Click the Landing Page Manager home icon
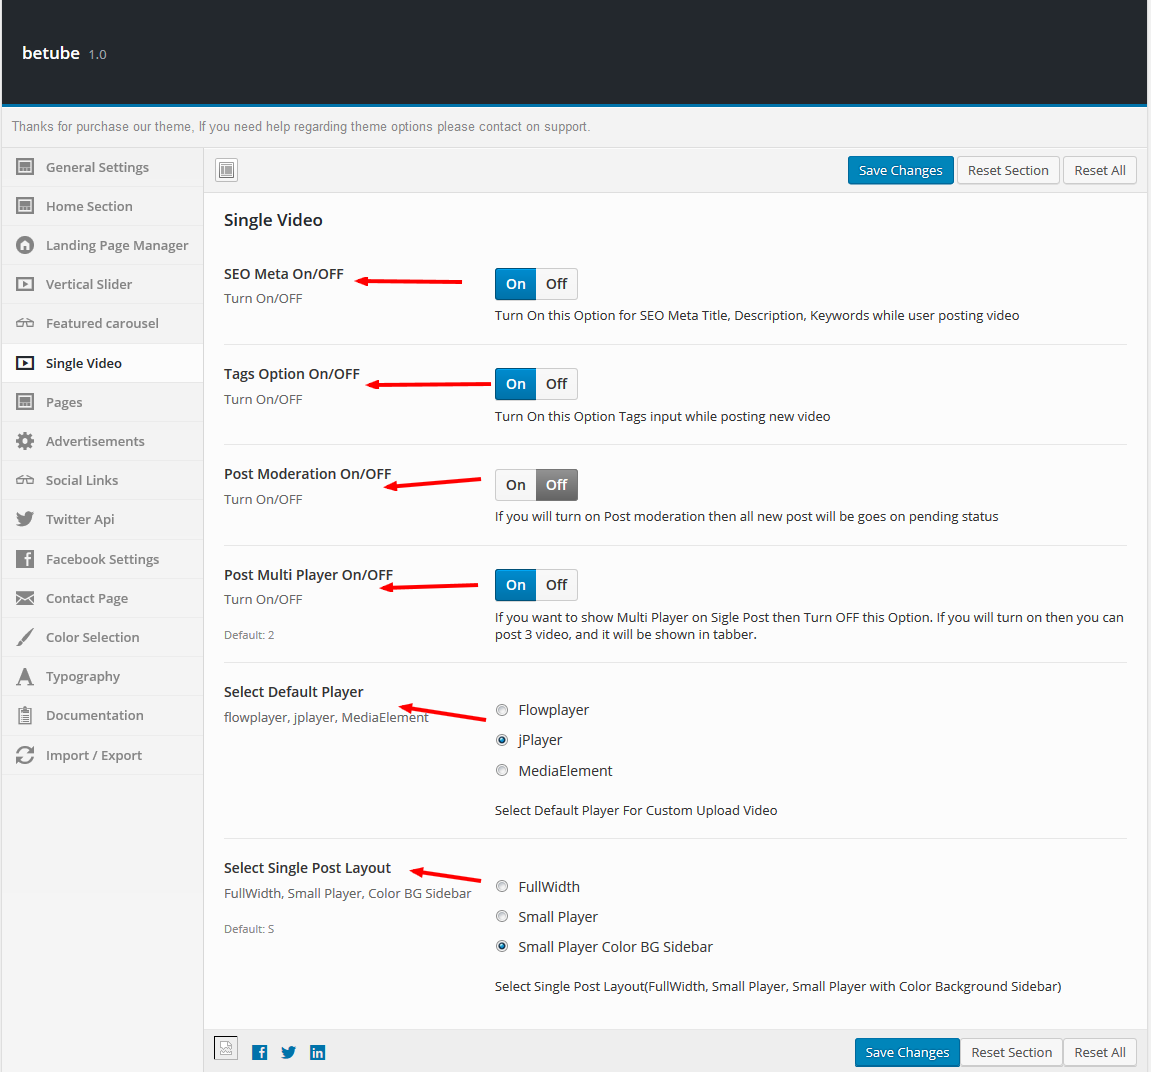Viewport: 1151px width, 1072px height. pyautogui.click(x=24, y=245)
